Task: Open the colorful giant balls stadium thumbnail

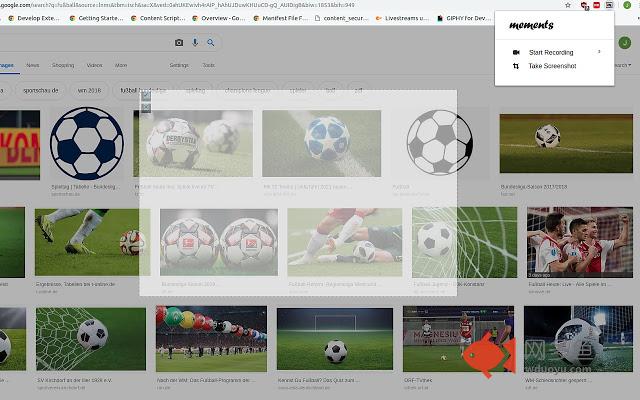Action: pos(211,339)
